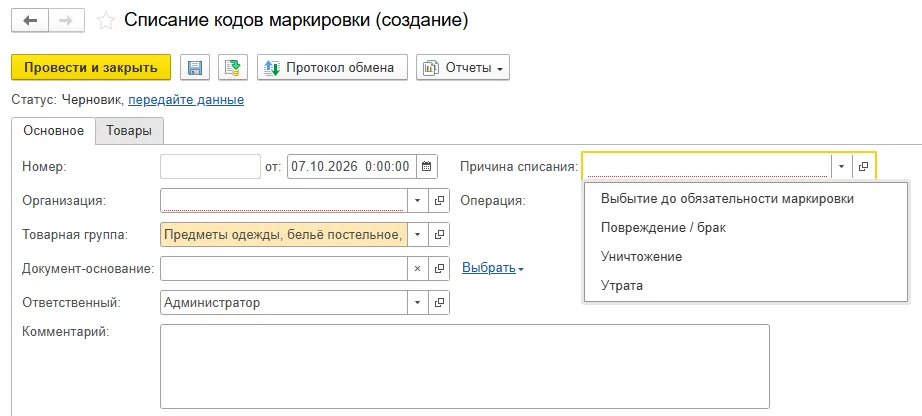Screen dimensions: 922x416
Task: Click the Причина списания input field
Action: [x=706, y=167]
